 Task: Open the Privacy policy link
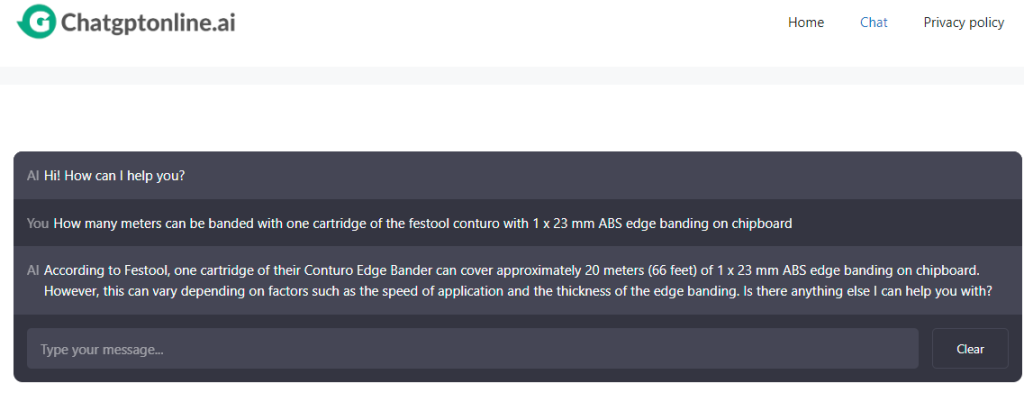point(963,23)
